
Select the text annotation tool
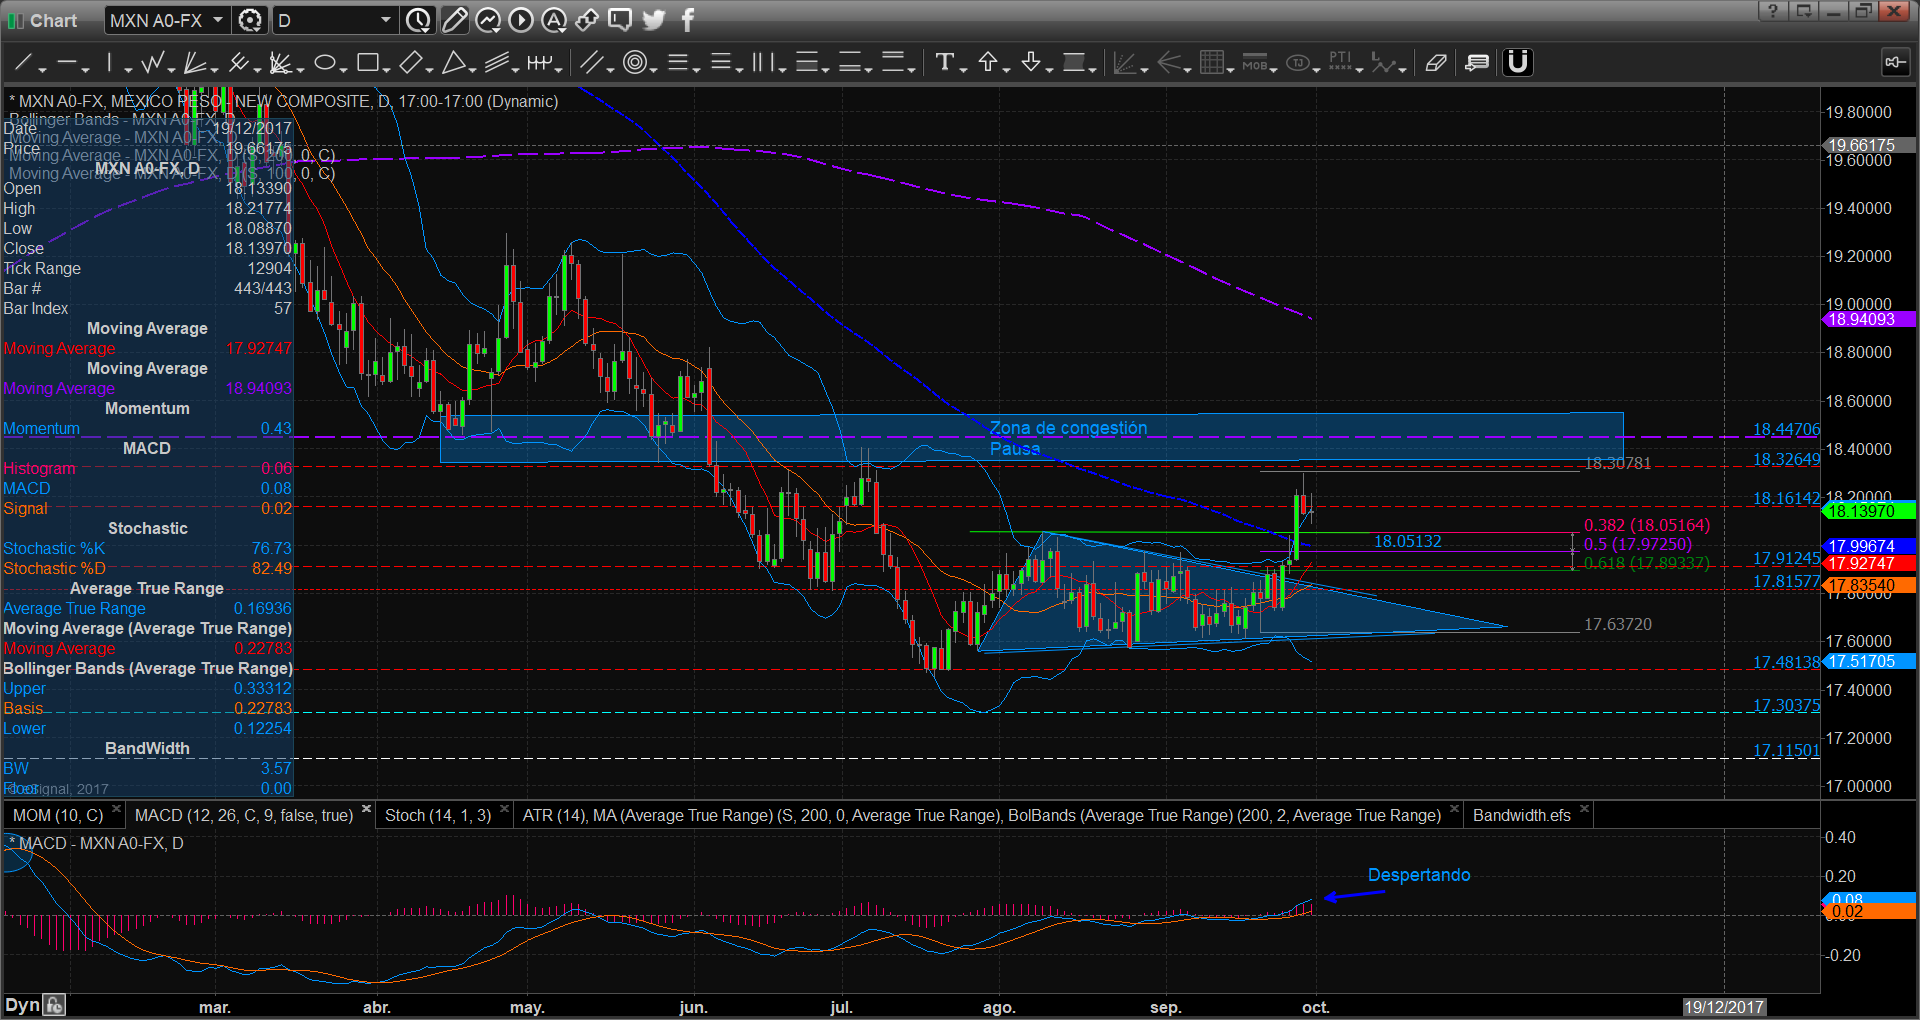coord(944,63)
